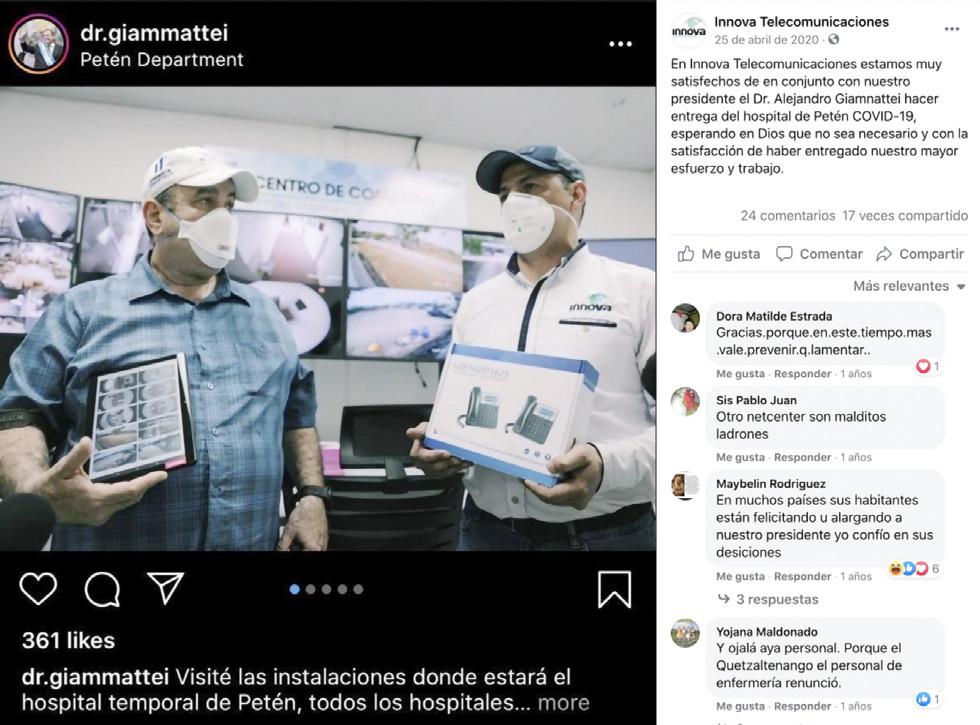Click the globe public audience icon

pos(834,39)
